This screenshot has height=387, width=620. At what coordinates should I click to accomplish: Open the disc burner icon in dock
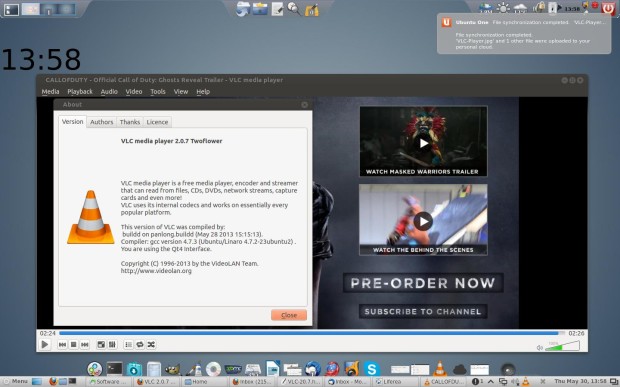point(213,369)
